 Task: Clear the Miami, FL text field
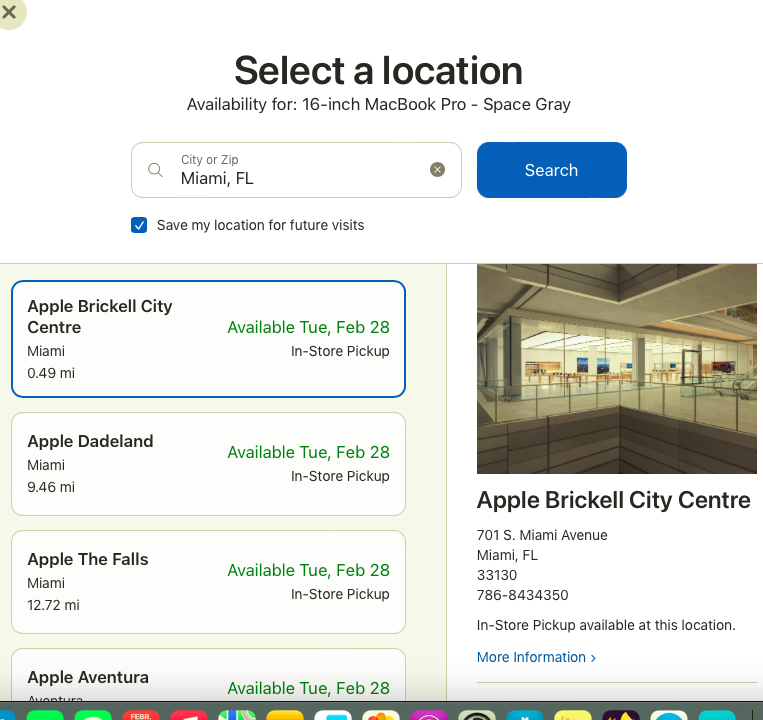coord(437,170)
